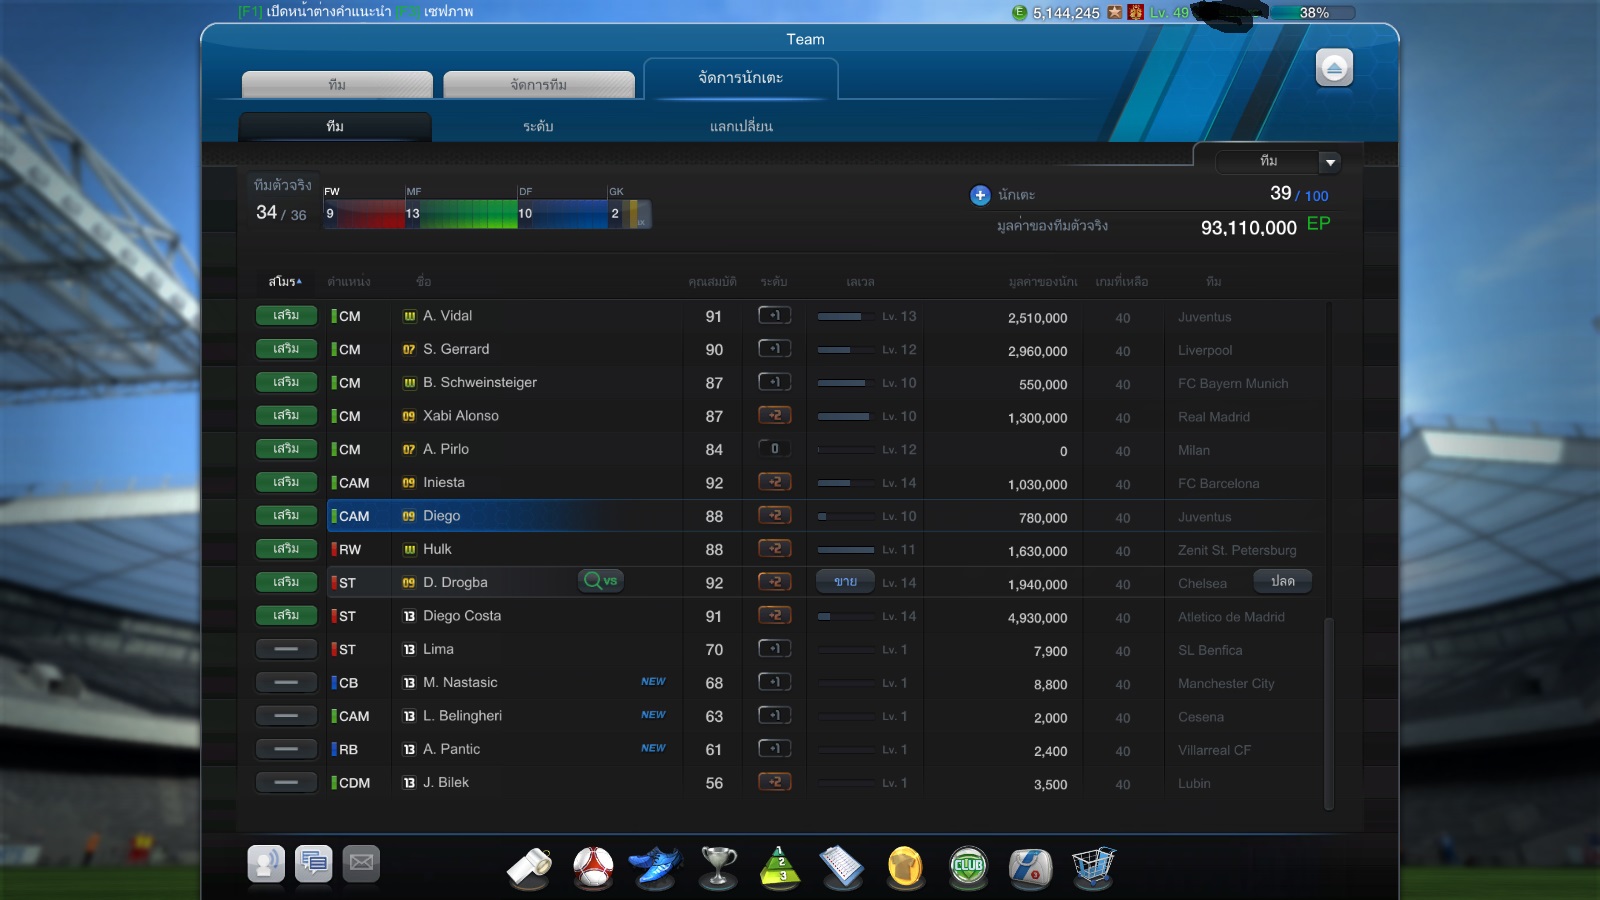Open the mail envelope icon
The height and width of the screenshot is (900, 1600).
click(362, 863)
